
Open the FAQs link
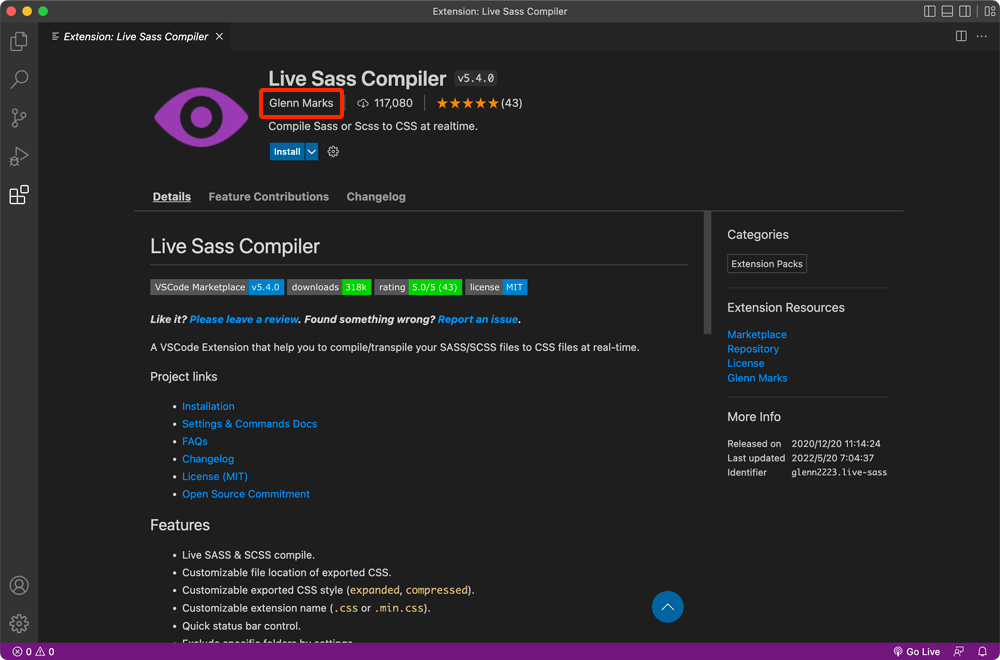195,441
